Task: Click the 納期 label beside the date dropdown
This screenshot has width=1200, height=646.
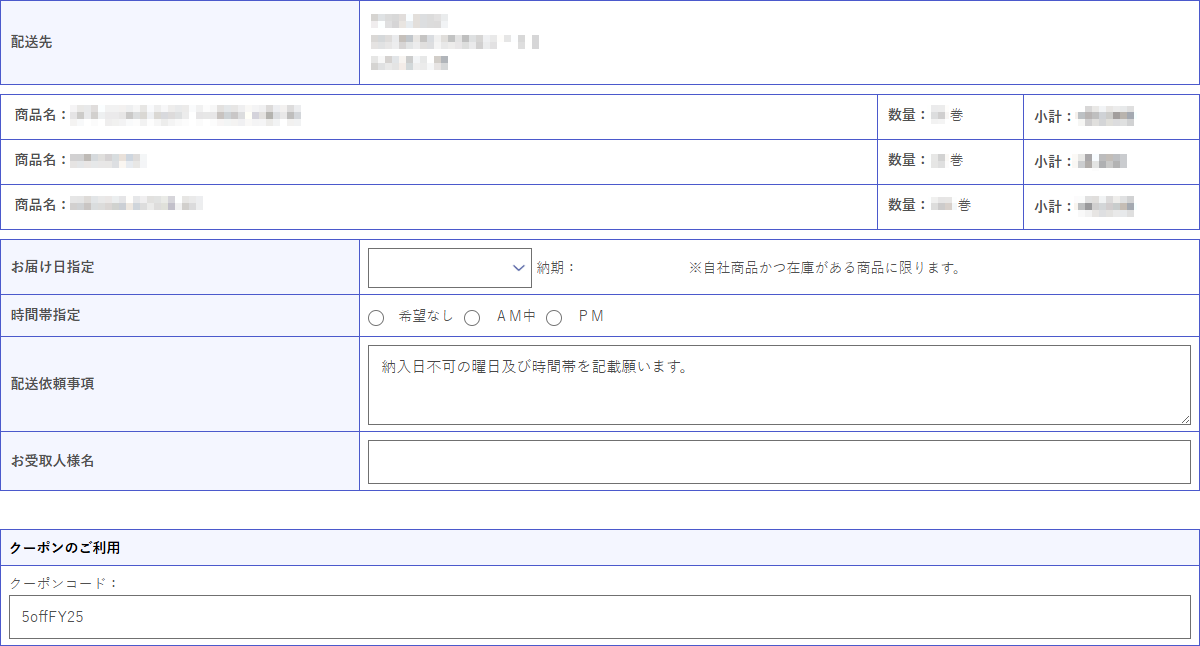Action: pos(556,268)
